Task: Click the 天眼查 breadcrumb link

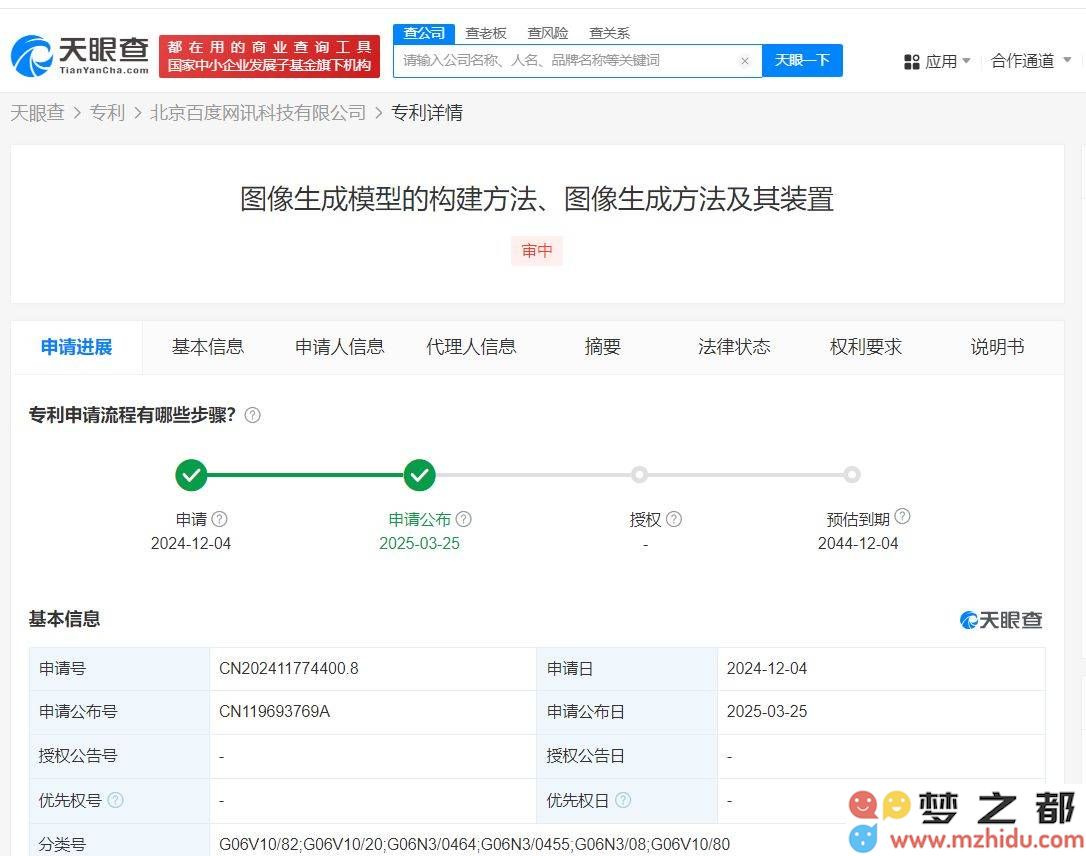Action: (37, 112)
